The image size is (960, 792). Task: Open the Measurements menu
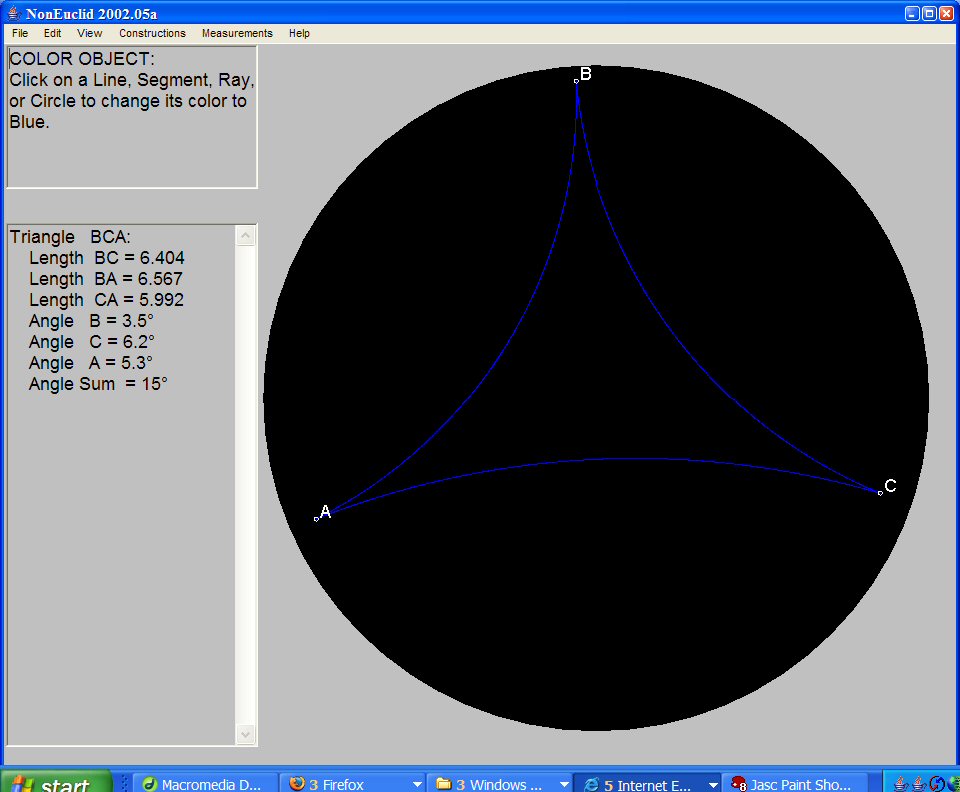click(x=237, y=33)
